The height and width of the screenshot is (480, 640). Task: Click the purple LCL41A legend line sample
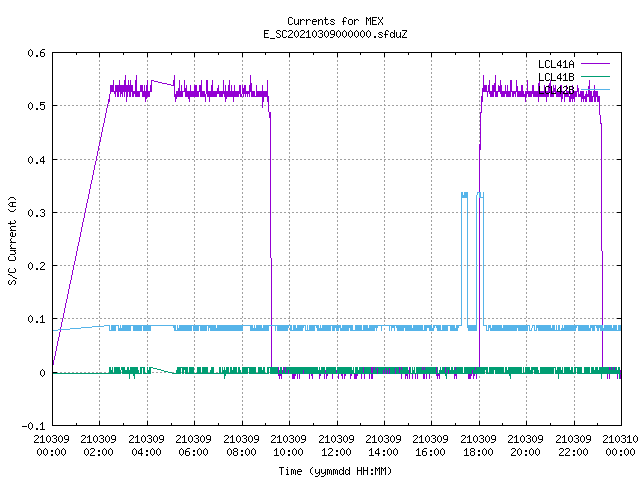tap(595, 64)
